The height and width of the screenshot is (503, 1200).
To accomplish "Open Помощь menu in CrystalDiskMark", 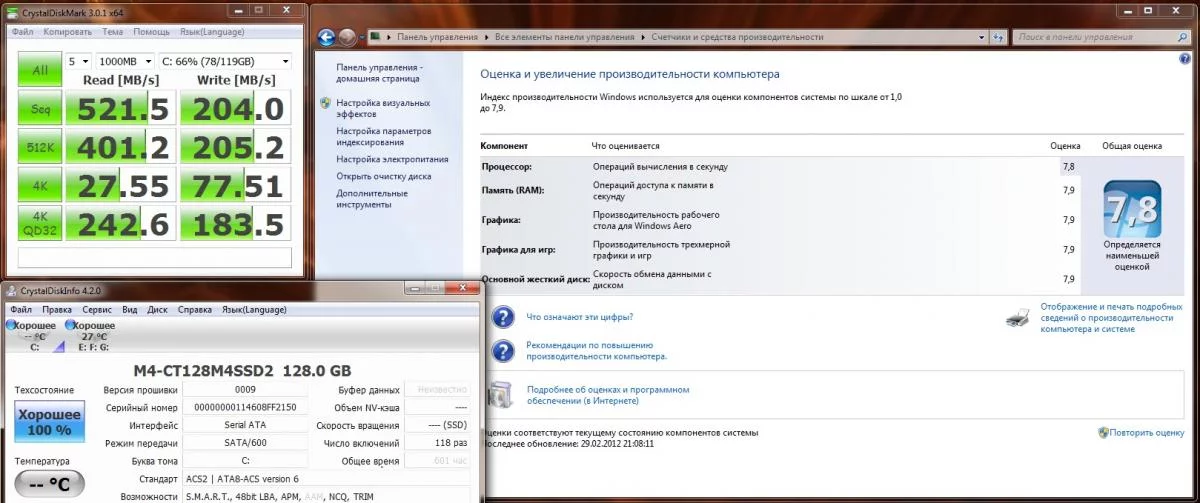I will [x=154, y=31].
